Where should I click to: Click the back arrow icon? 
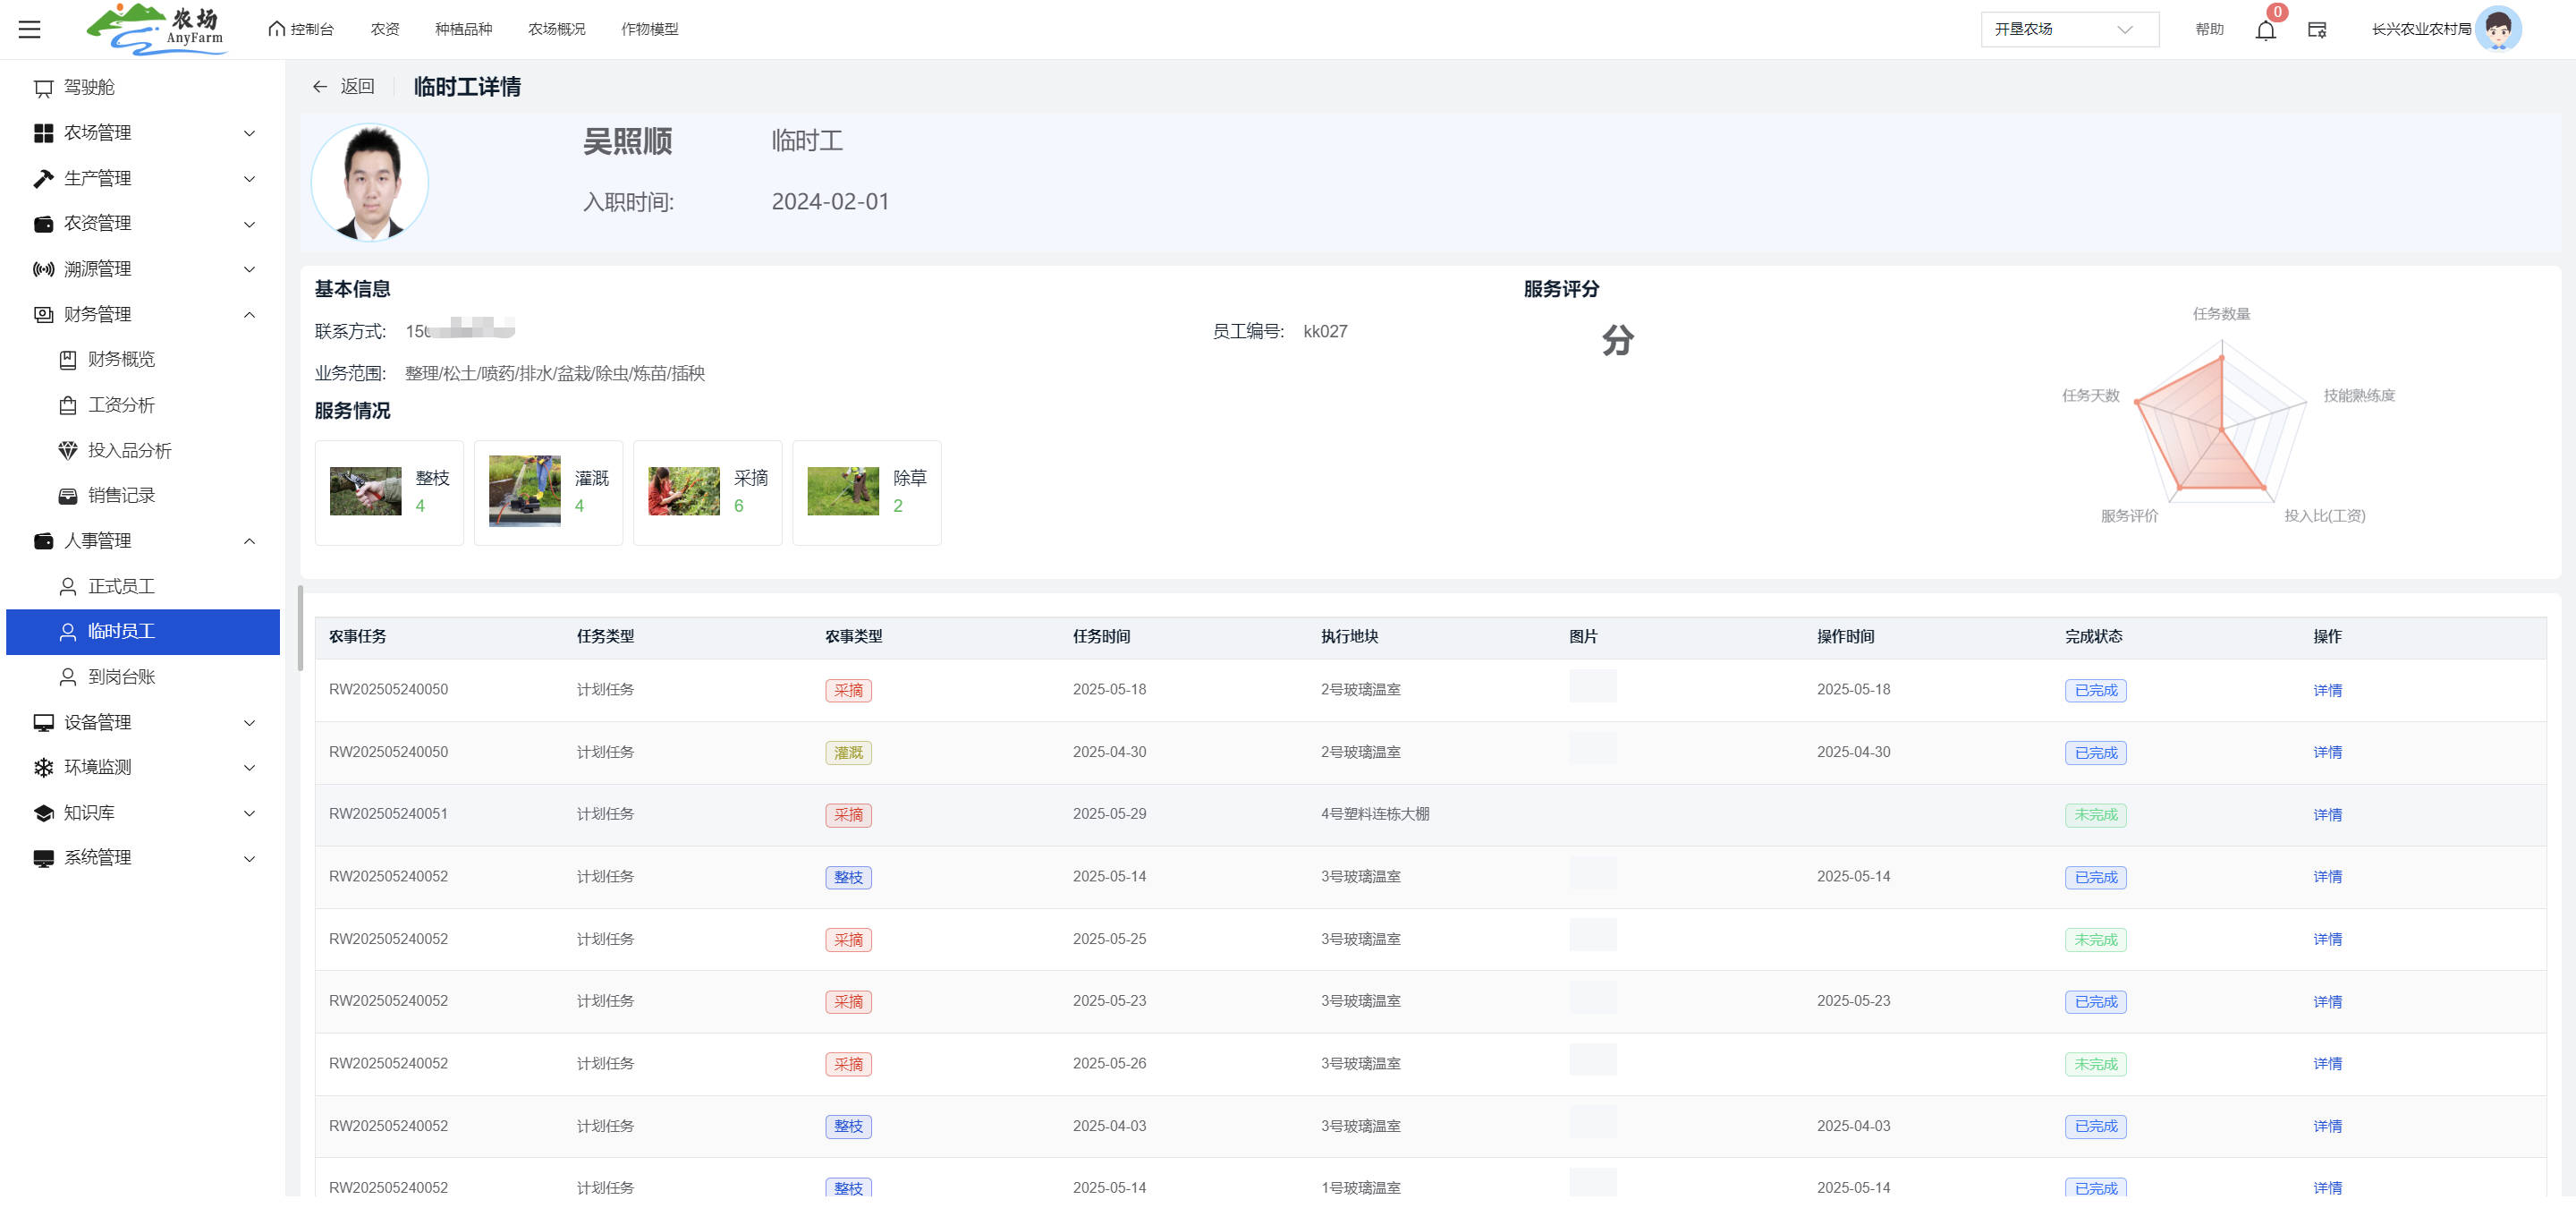click(x=320, y=87)
